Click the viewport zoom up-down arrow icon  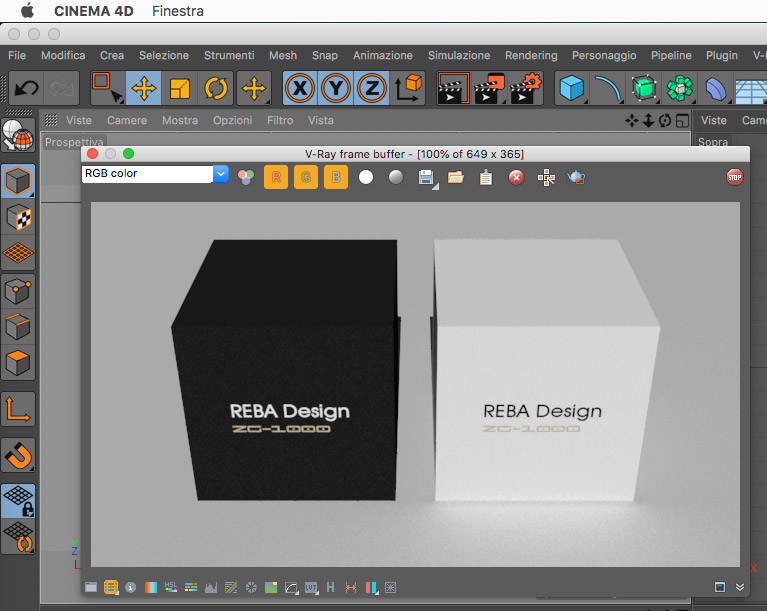(x=648, y=120)
